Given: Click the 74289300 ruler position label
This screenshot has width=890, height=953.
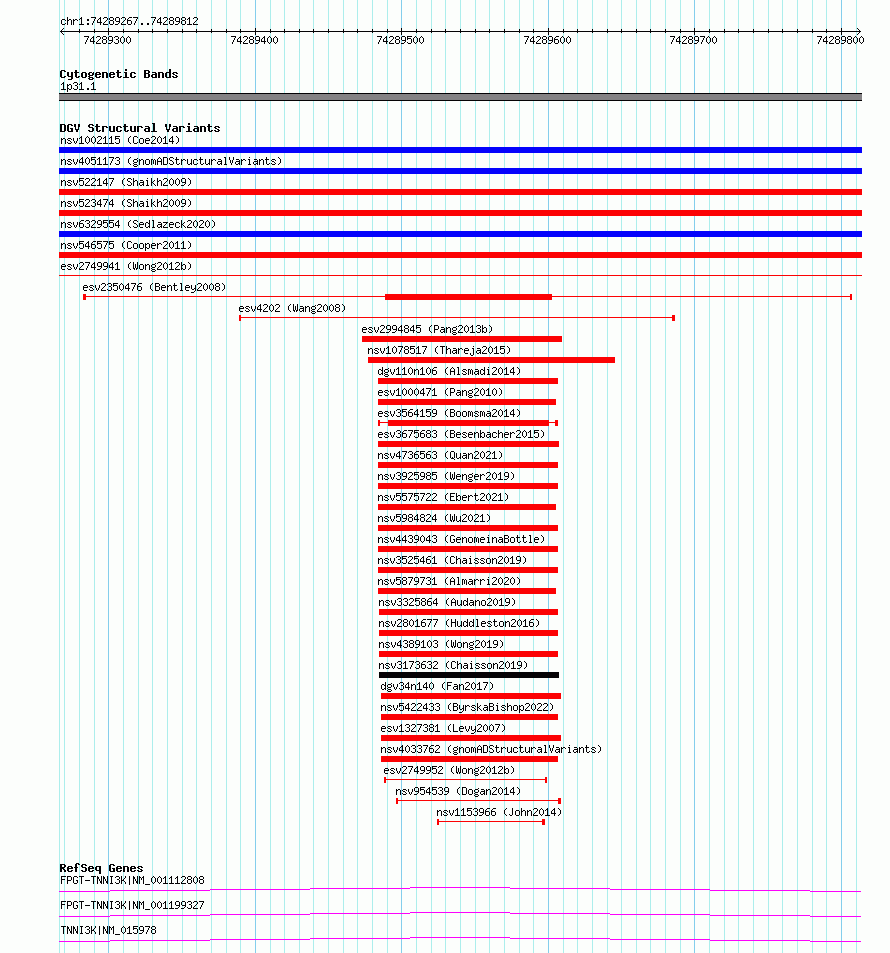Looking at the screenshot, I should (x=107, y=40).
